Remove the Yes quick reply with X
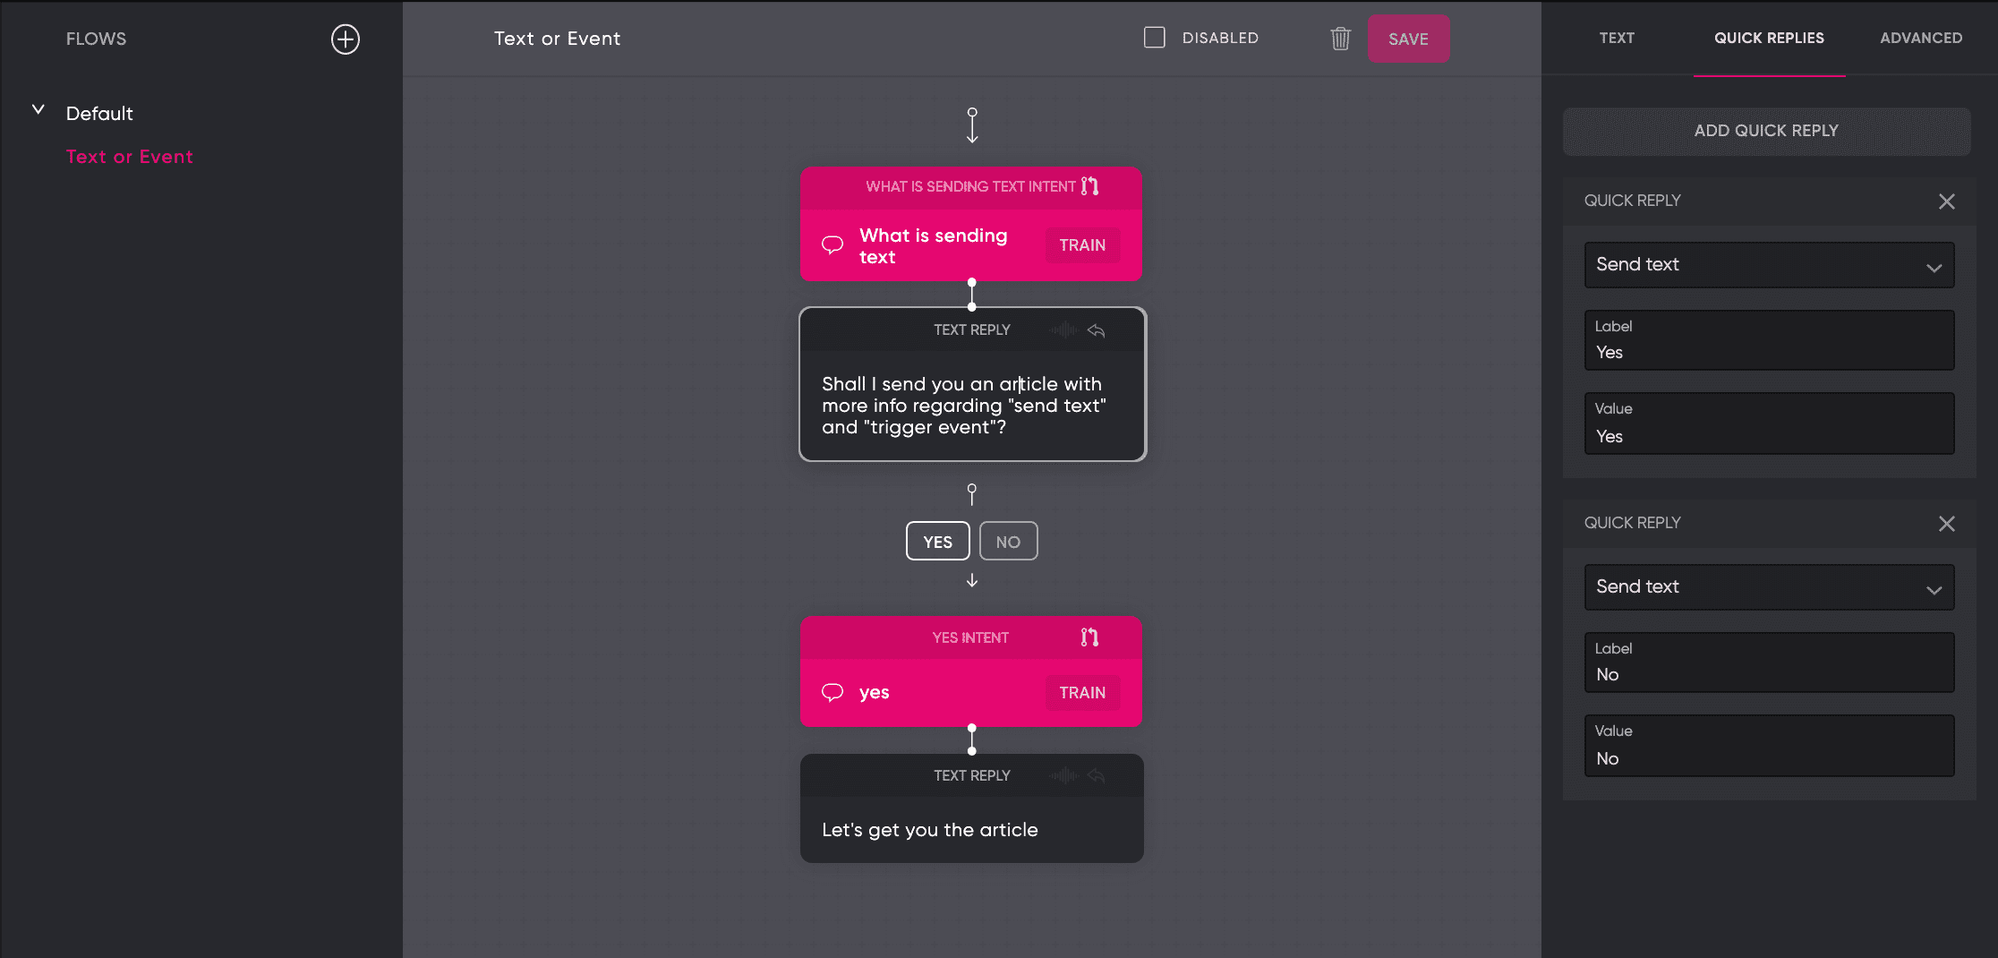 click(1946, 201)
